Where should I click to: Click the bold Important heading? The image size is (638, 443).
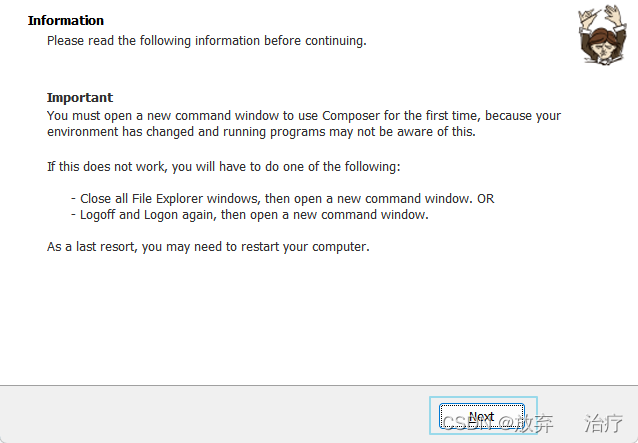tap(80, 98)
